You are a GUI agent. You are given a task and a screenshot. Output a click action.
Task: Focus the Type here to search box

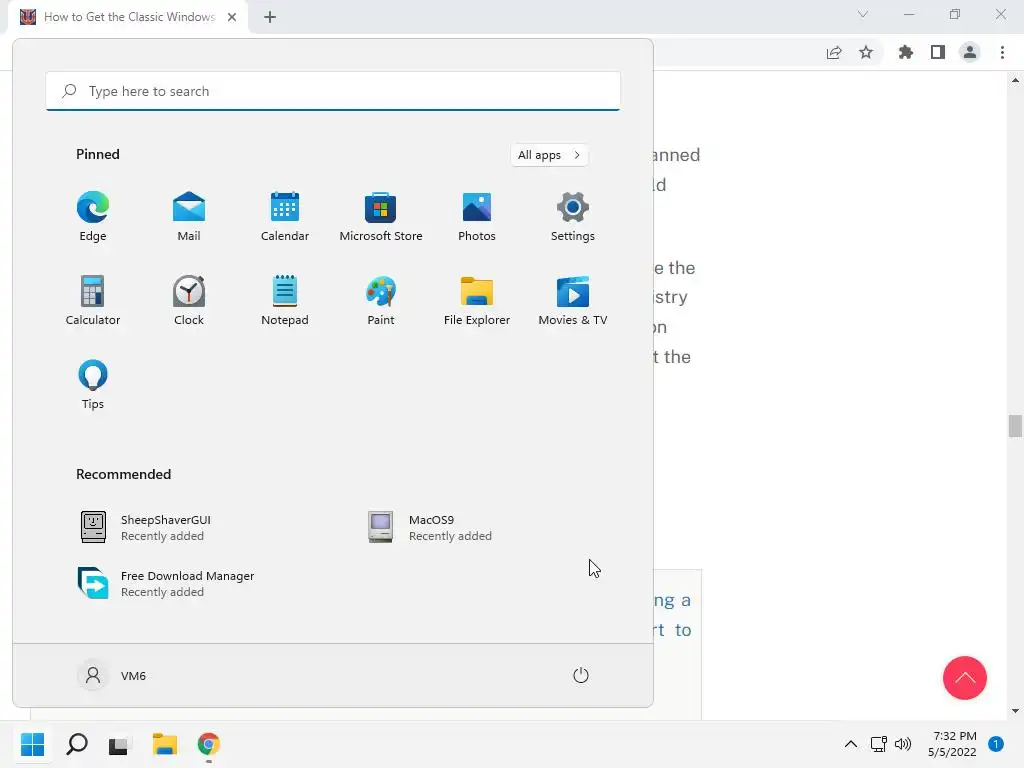(x=333, y=91)
